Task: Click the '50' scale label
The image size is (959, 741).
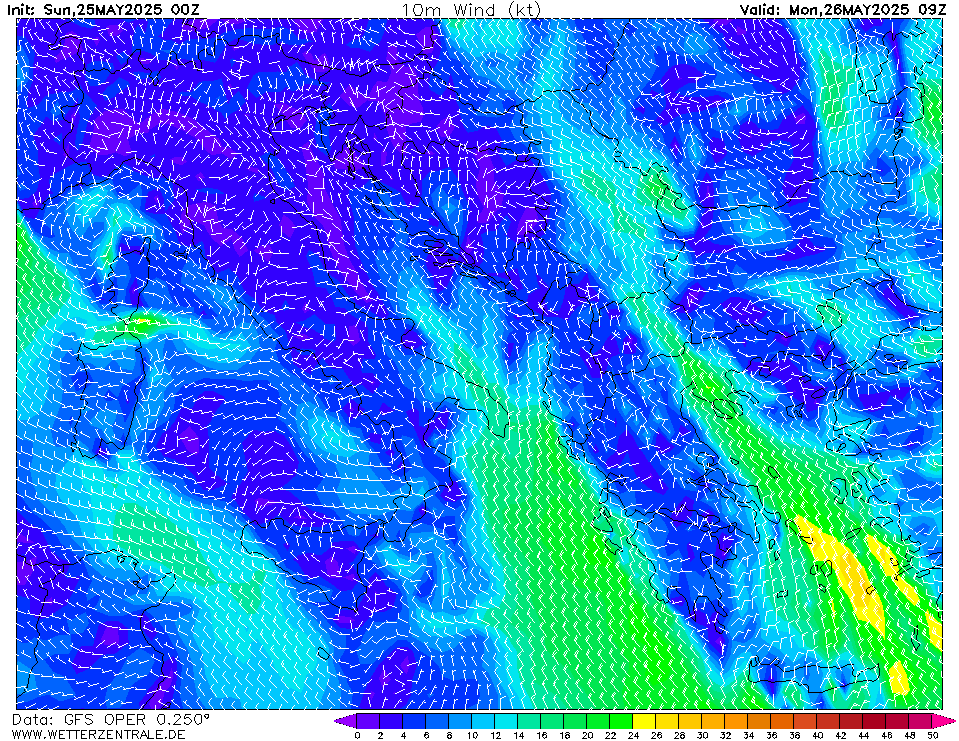Action: [x=932, y=735]
